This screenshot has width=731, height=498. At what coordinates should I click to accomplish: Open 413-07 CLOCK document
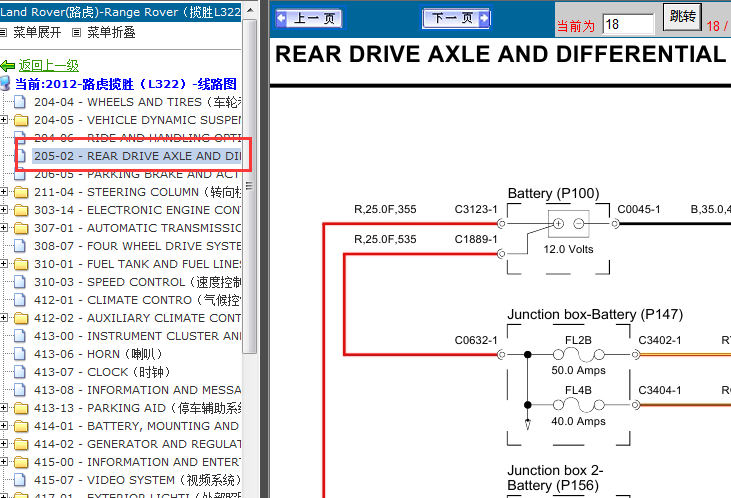pos(102,372)
